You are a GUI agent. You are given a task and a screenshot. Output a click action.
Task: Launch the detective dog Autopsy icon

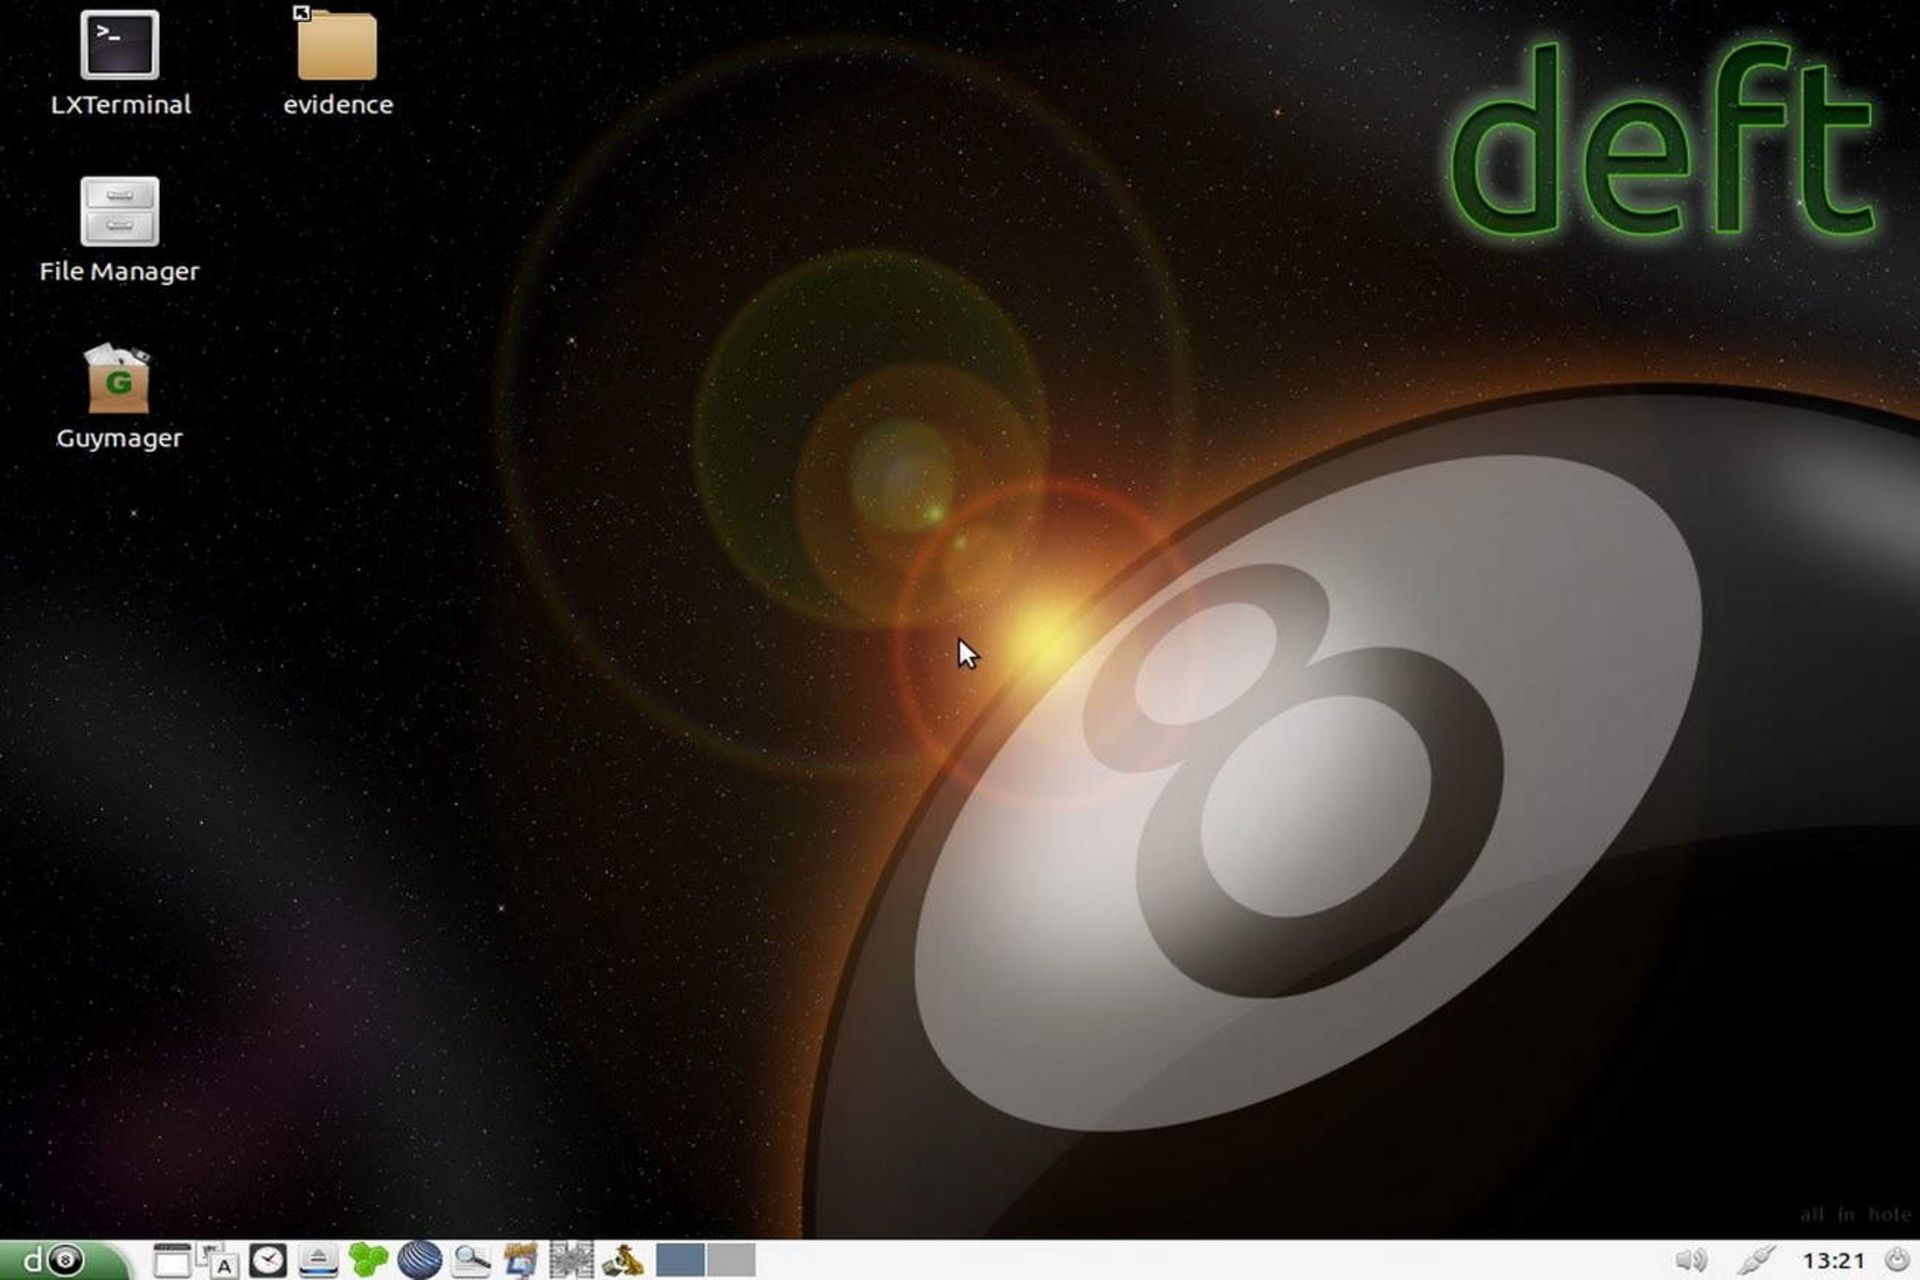coord(622,1260)
